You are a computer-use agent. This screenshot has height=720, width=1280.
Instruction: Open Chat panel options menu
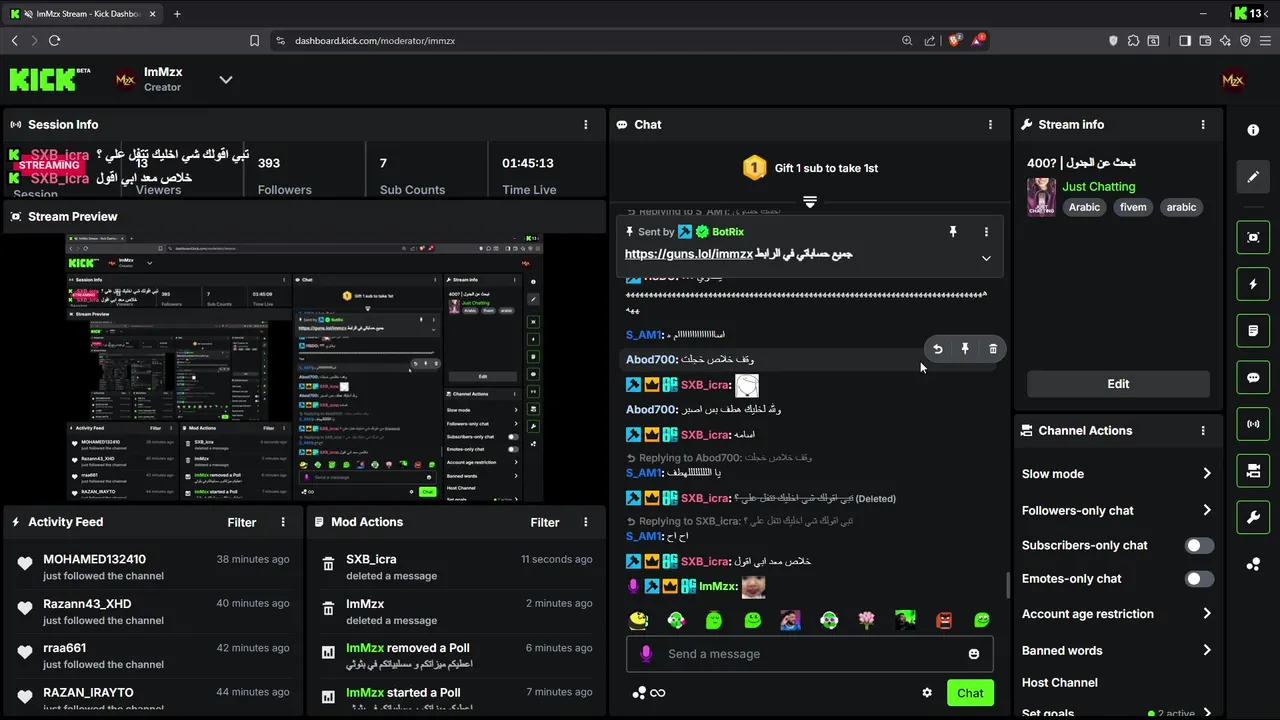[991, 125]
